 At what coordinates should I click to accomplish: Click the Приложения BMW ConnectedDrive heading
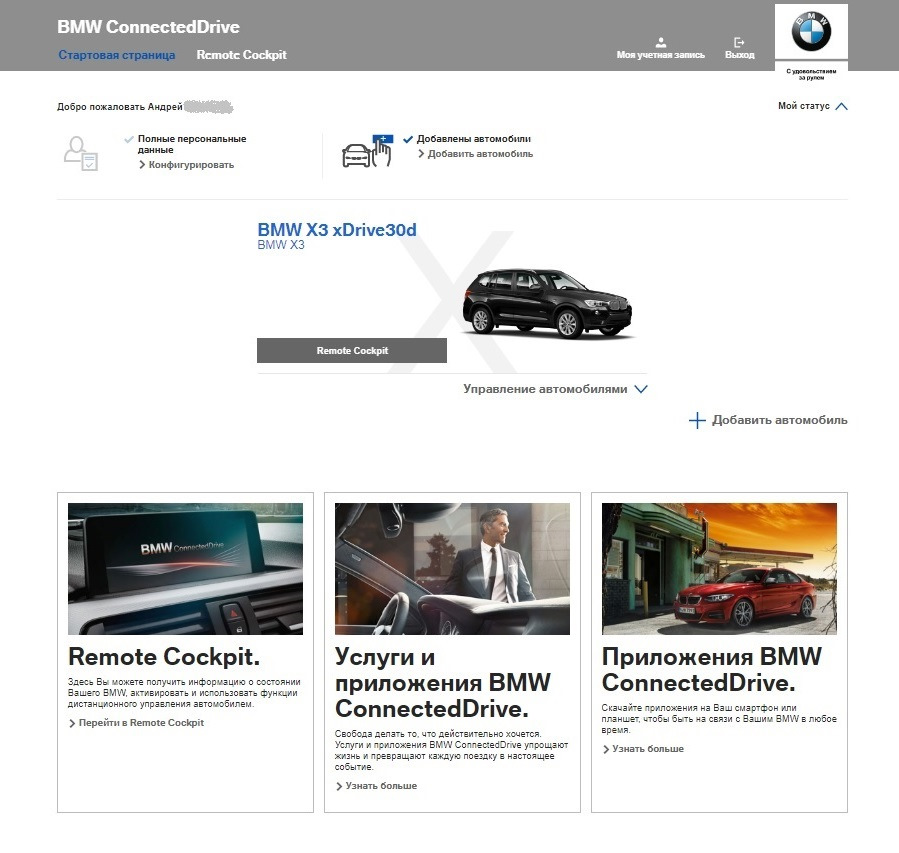(x=712, y=670)
